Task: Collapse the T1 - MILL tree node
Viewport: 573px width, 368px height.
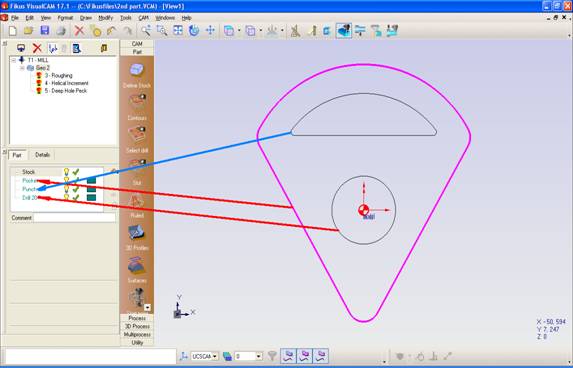Action: pos(14,60)
